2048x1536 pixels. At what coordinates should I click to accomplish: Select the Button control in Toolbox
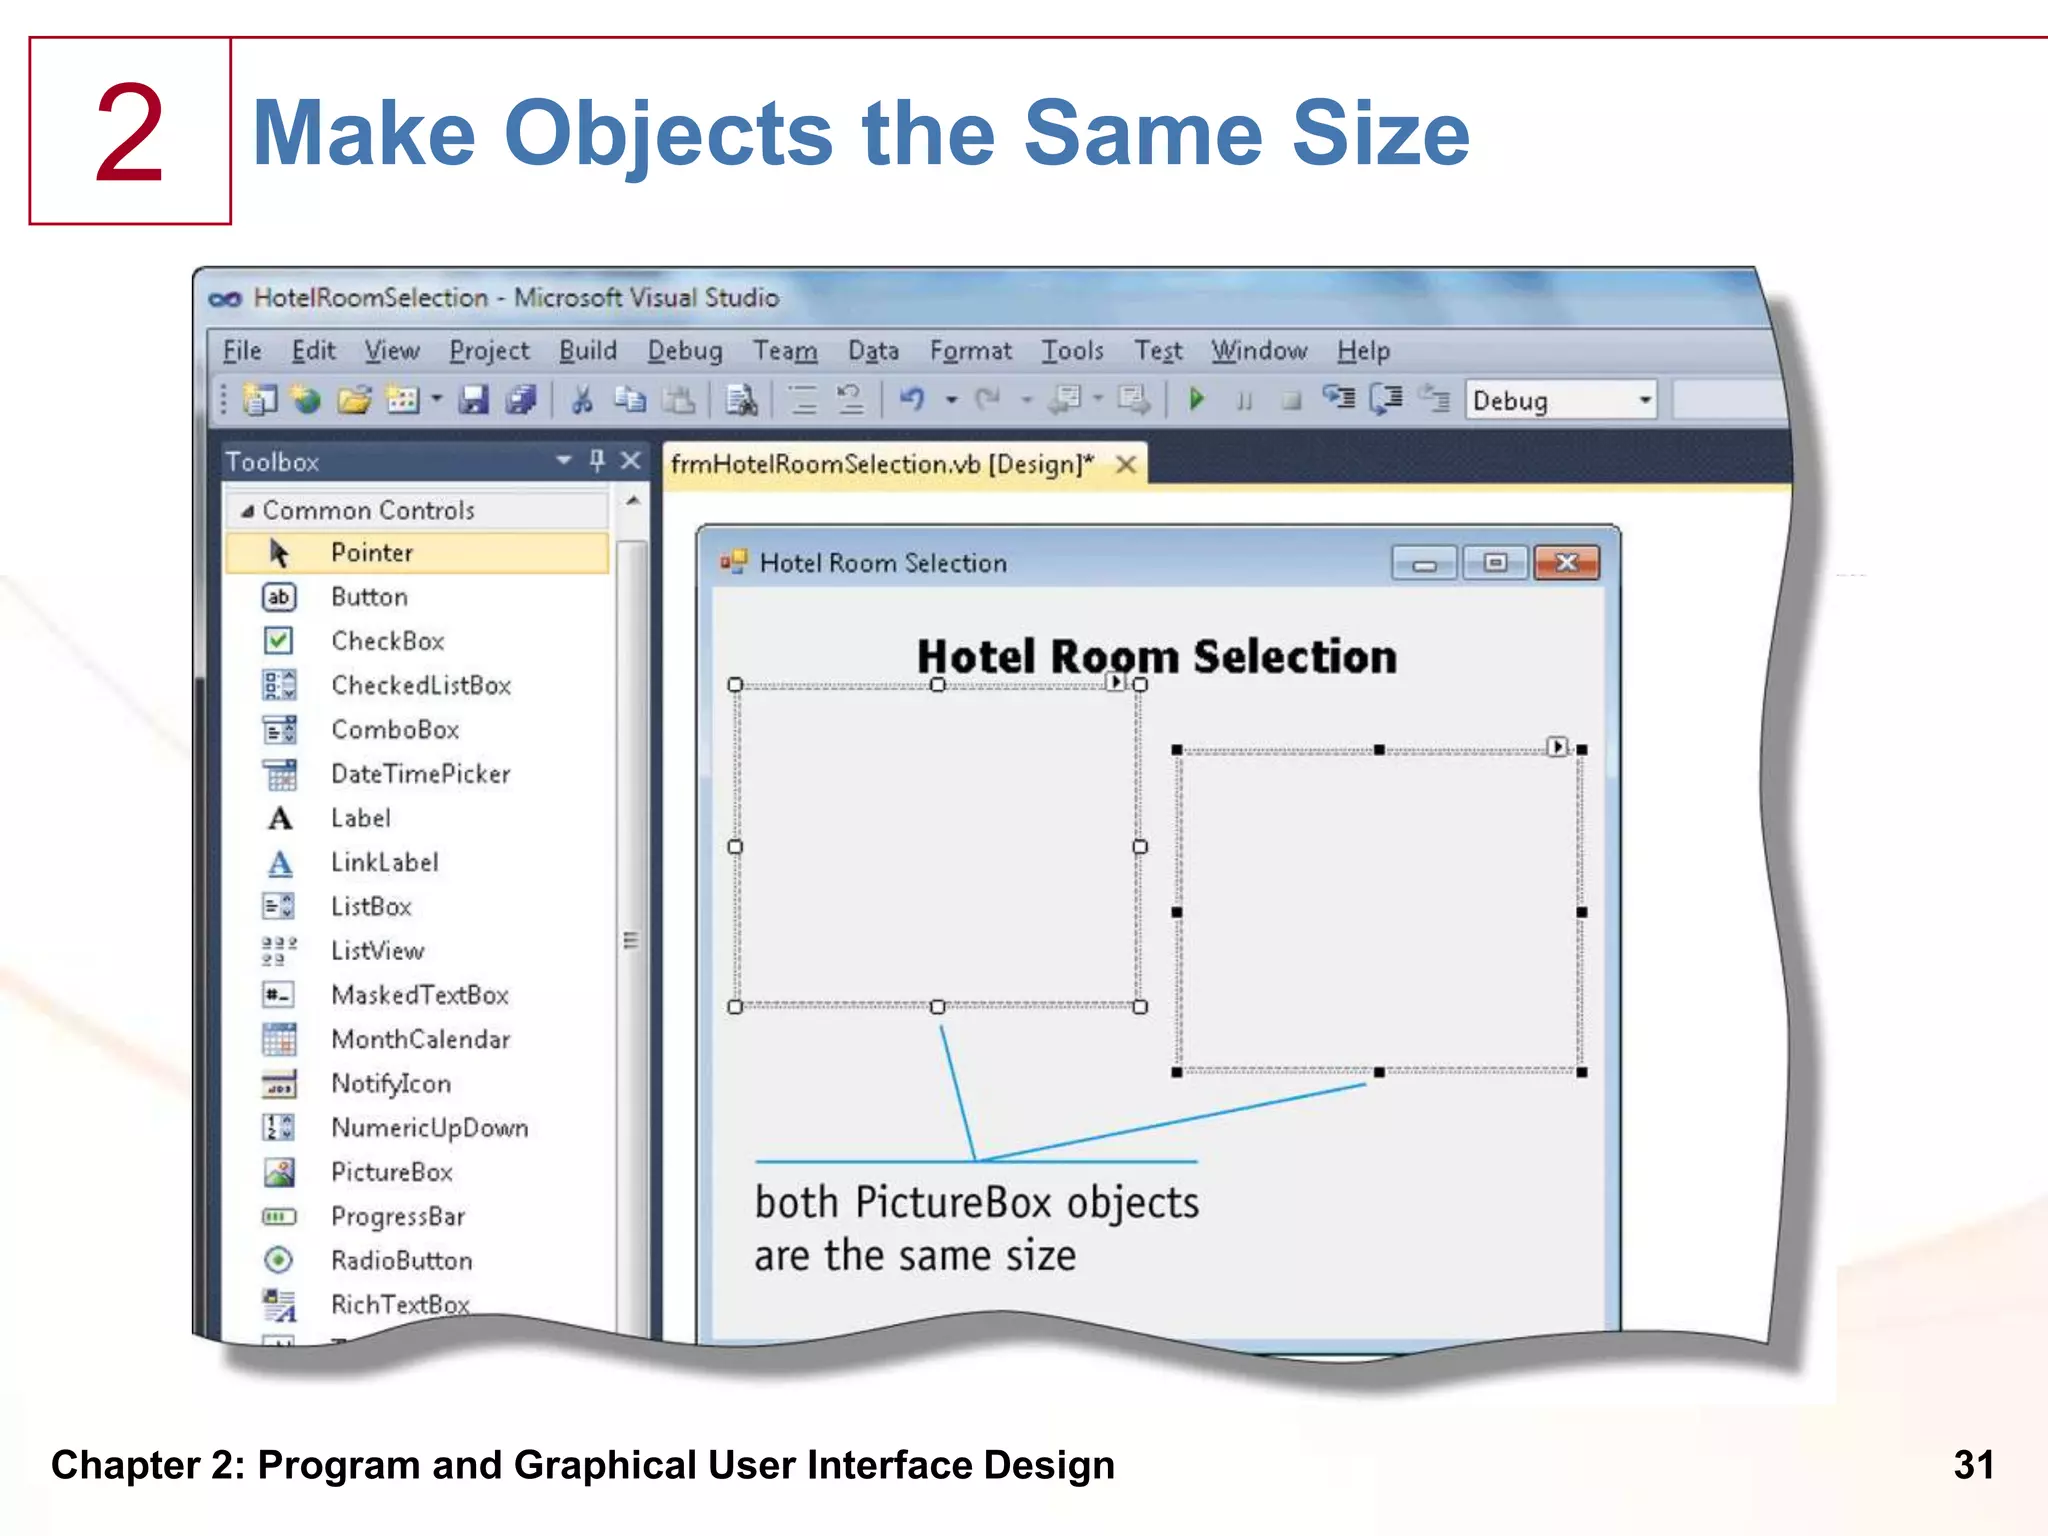click(418, 597)
